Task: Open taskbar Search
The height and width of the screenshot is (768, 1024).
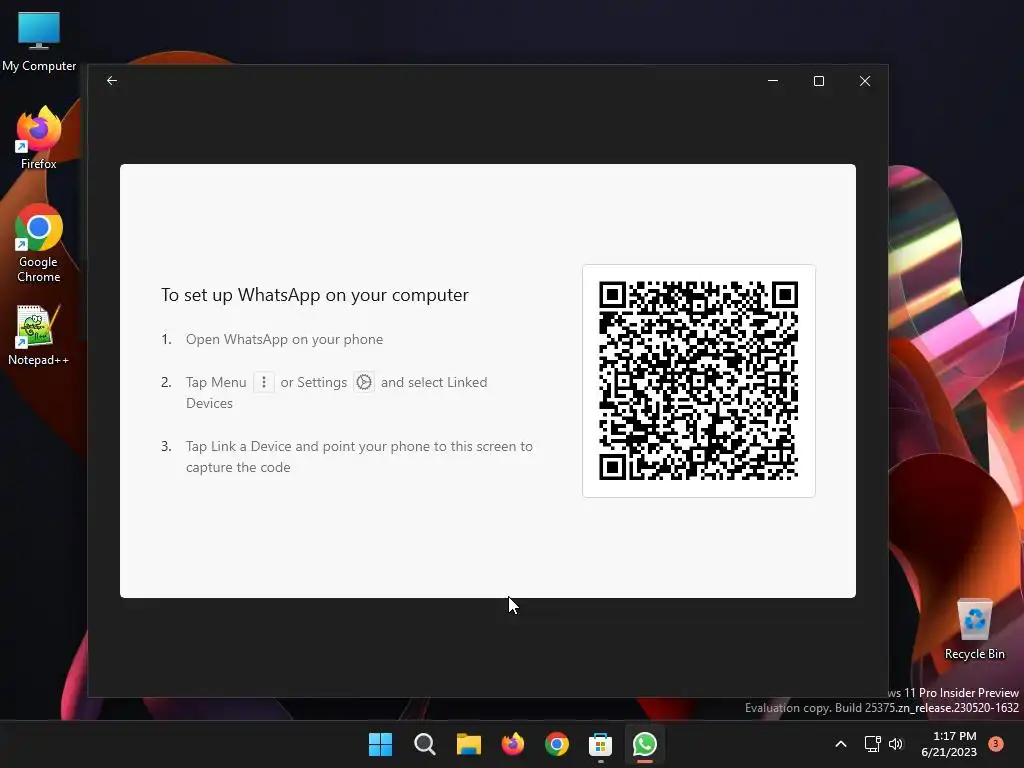Action: point(424,744)
